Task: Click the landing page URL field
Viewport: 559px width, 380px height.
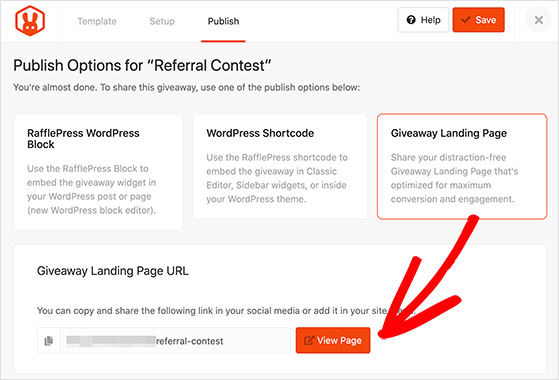Action: [x=175, y=341]
